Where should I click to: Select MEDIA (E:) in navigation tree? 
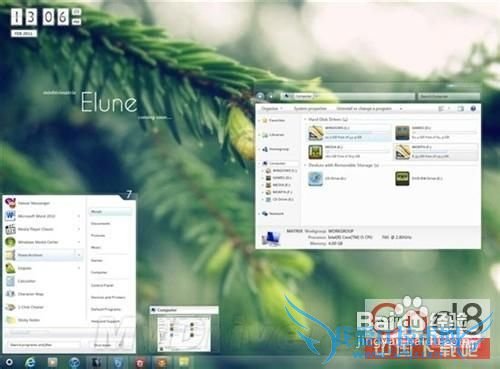tap(278, 185)
